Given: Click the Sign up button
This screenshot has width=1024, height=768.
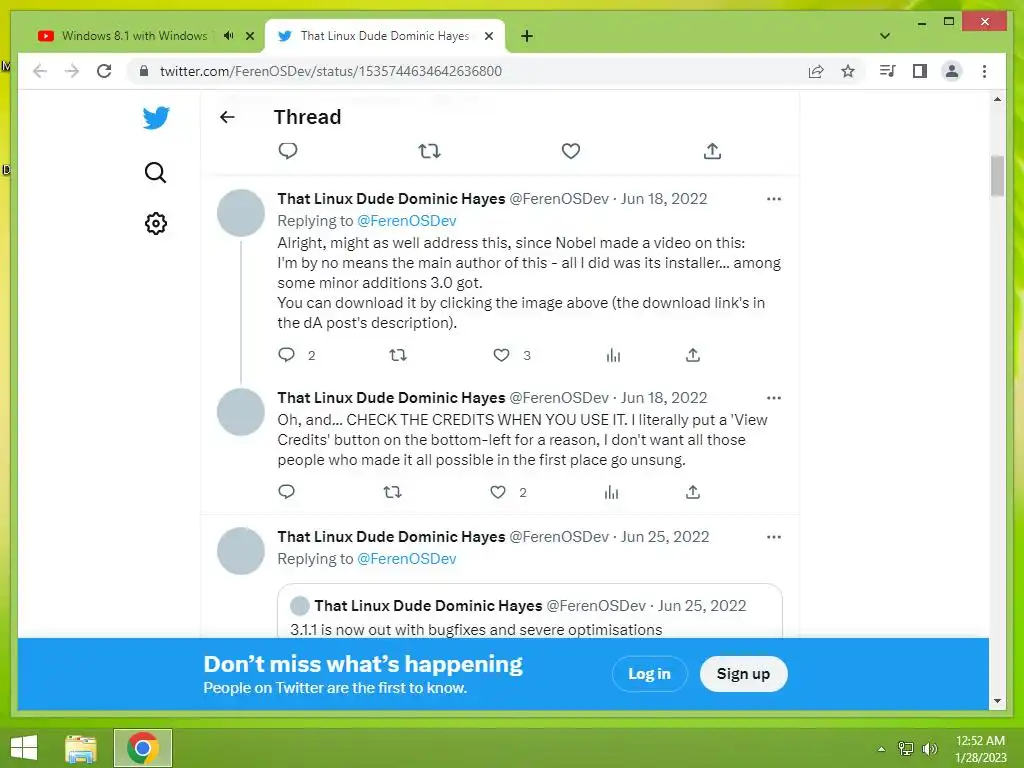Looking at the screenshot, I should pos(743,673).
